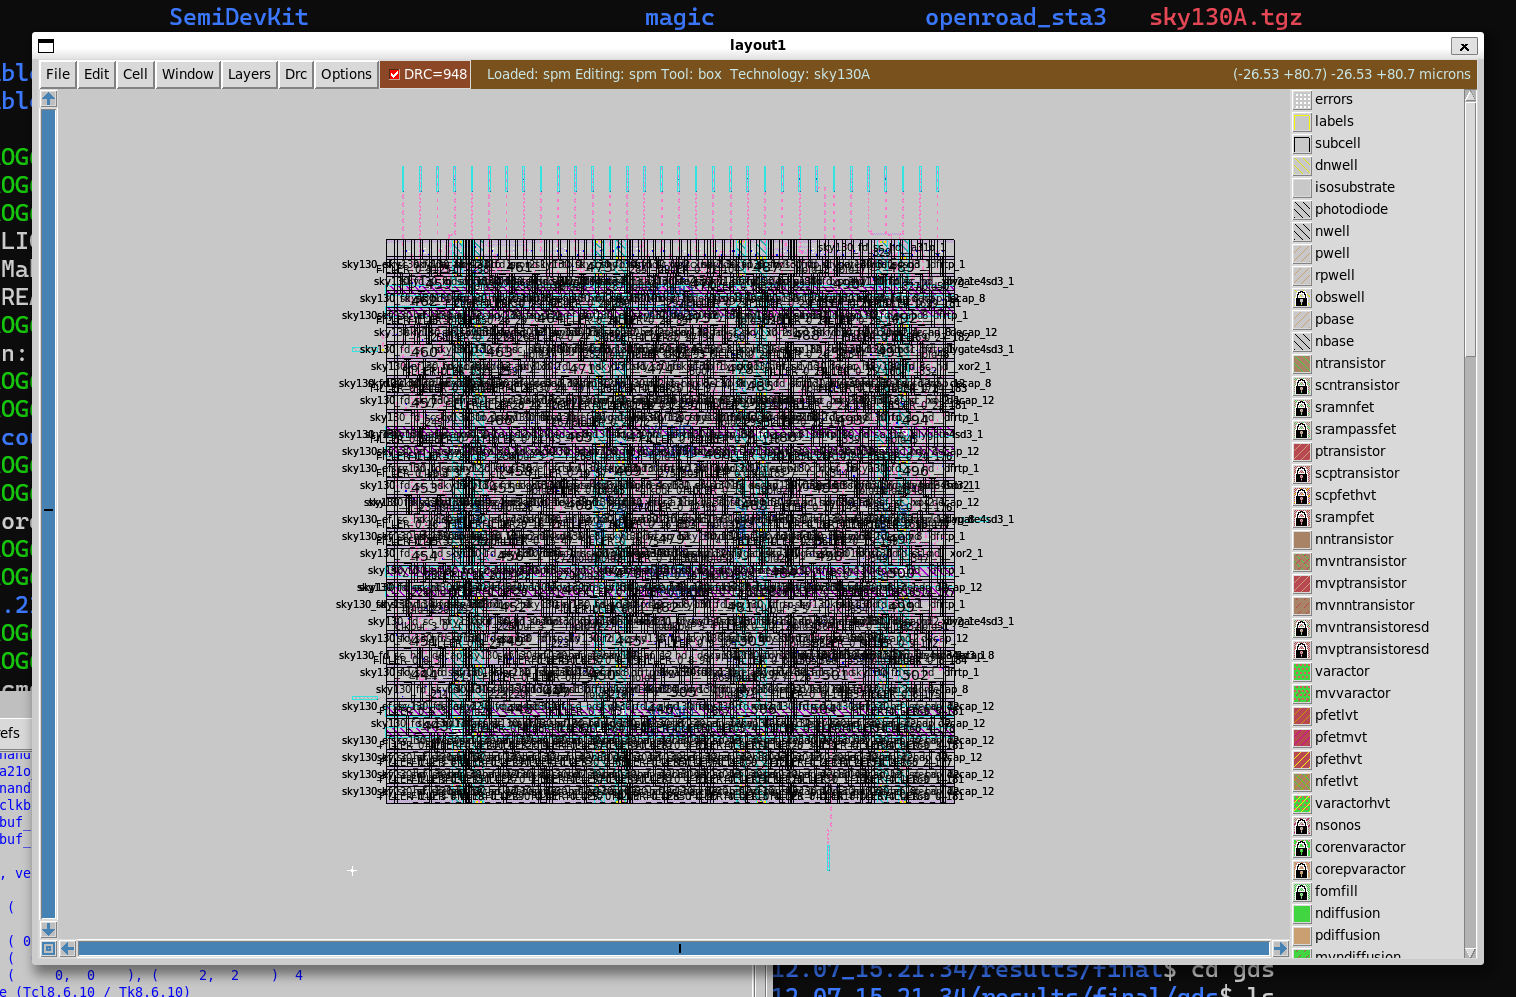1516x997 pixels.
Task: Click the nsonos layer icon
Action: pyautogui.click(x=1301, y=826)
